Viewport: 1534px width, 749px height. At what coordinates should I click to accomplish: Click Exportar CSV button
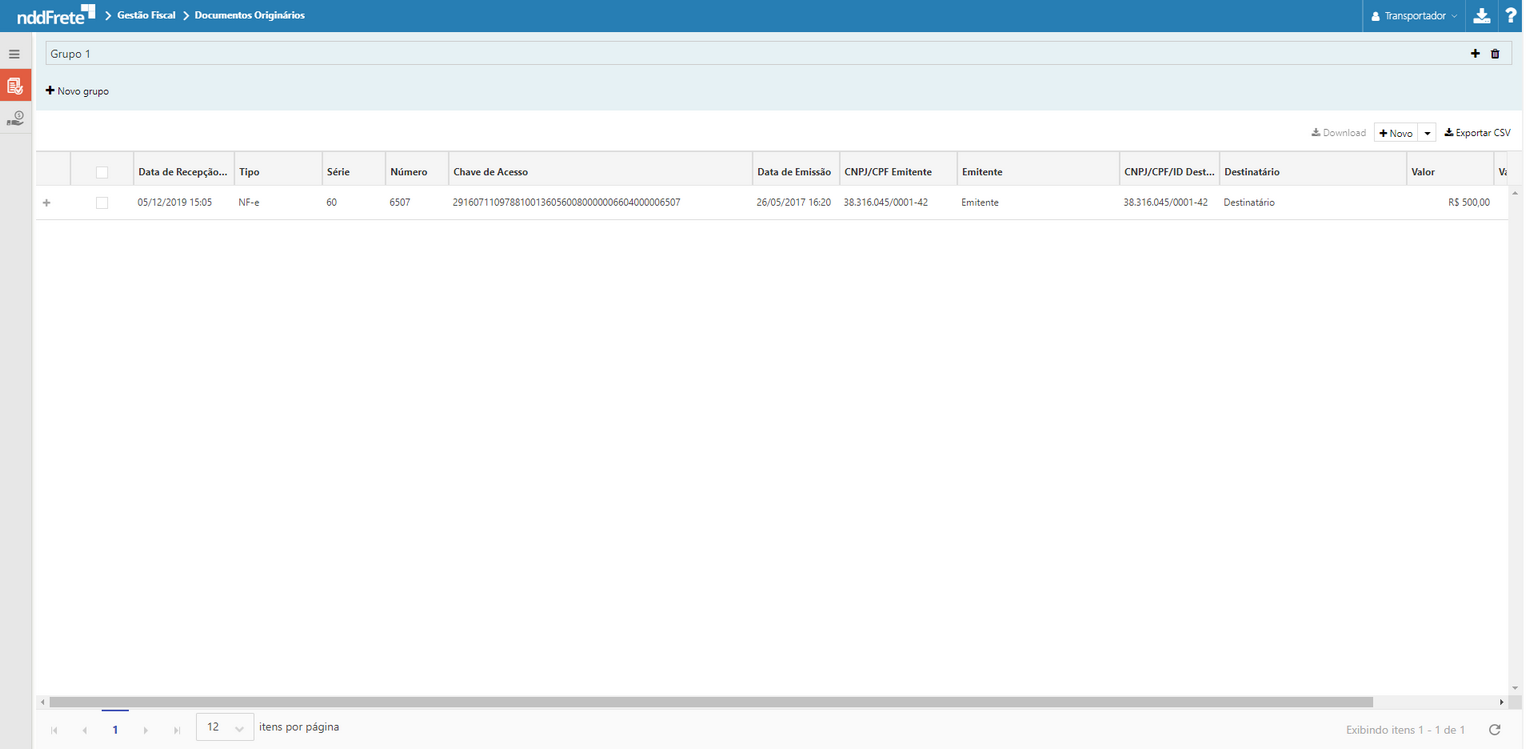(x=1477, y=133)
